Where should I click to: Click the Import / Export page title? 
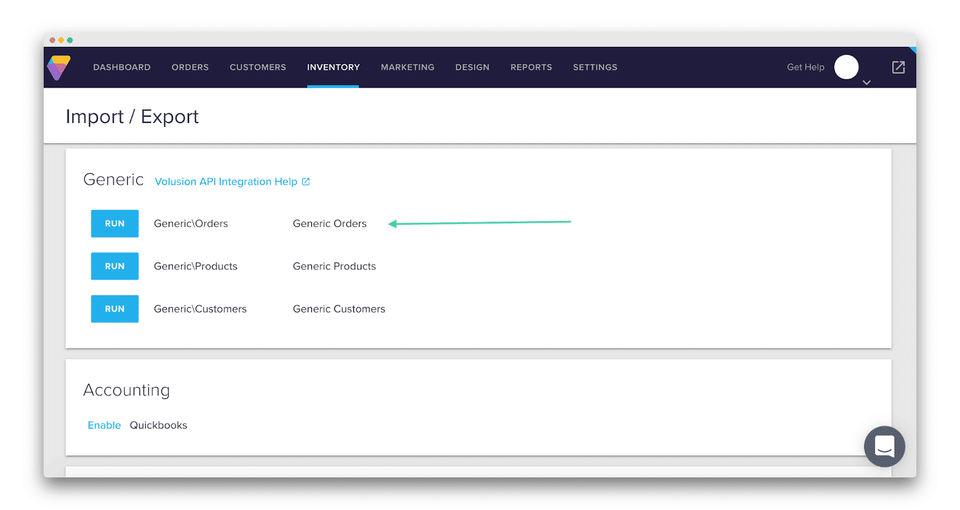132,116
